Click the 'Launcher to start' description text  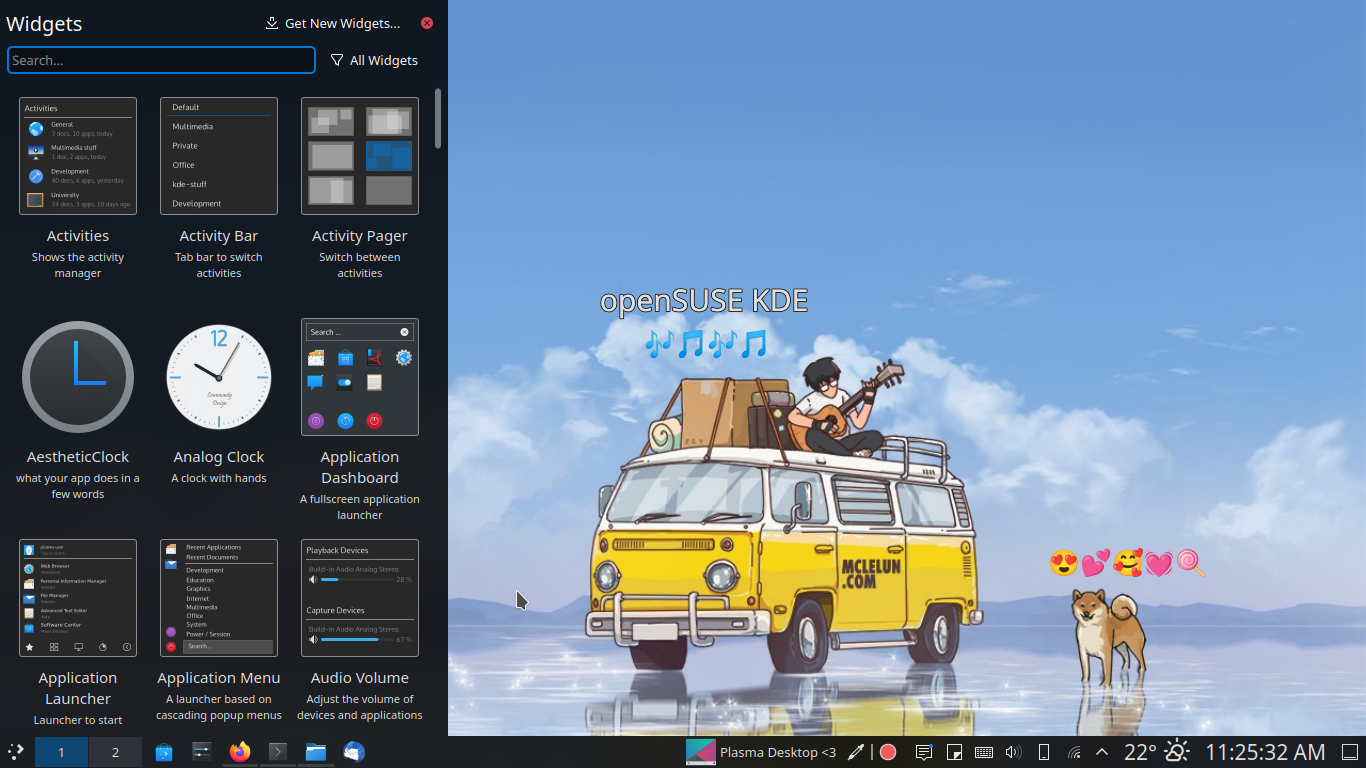point(78,720)
